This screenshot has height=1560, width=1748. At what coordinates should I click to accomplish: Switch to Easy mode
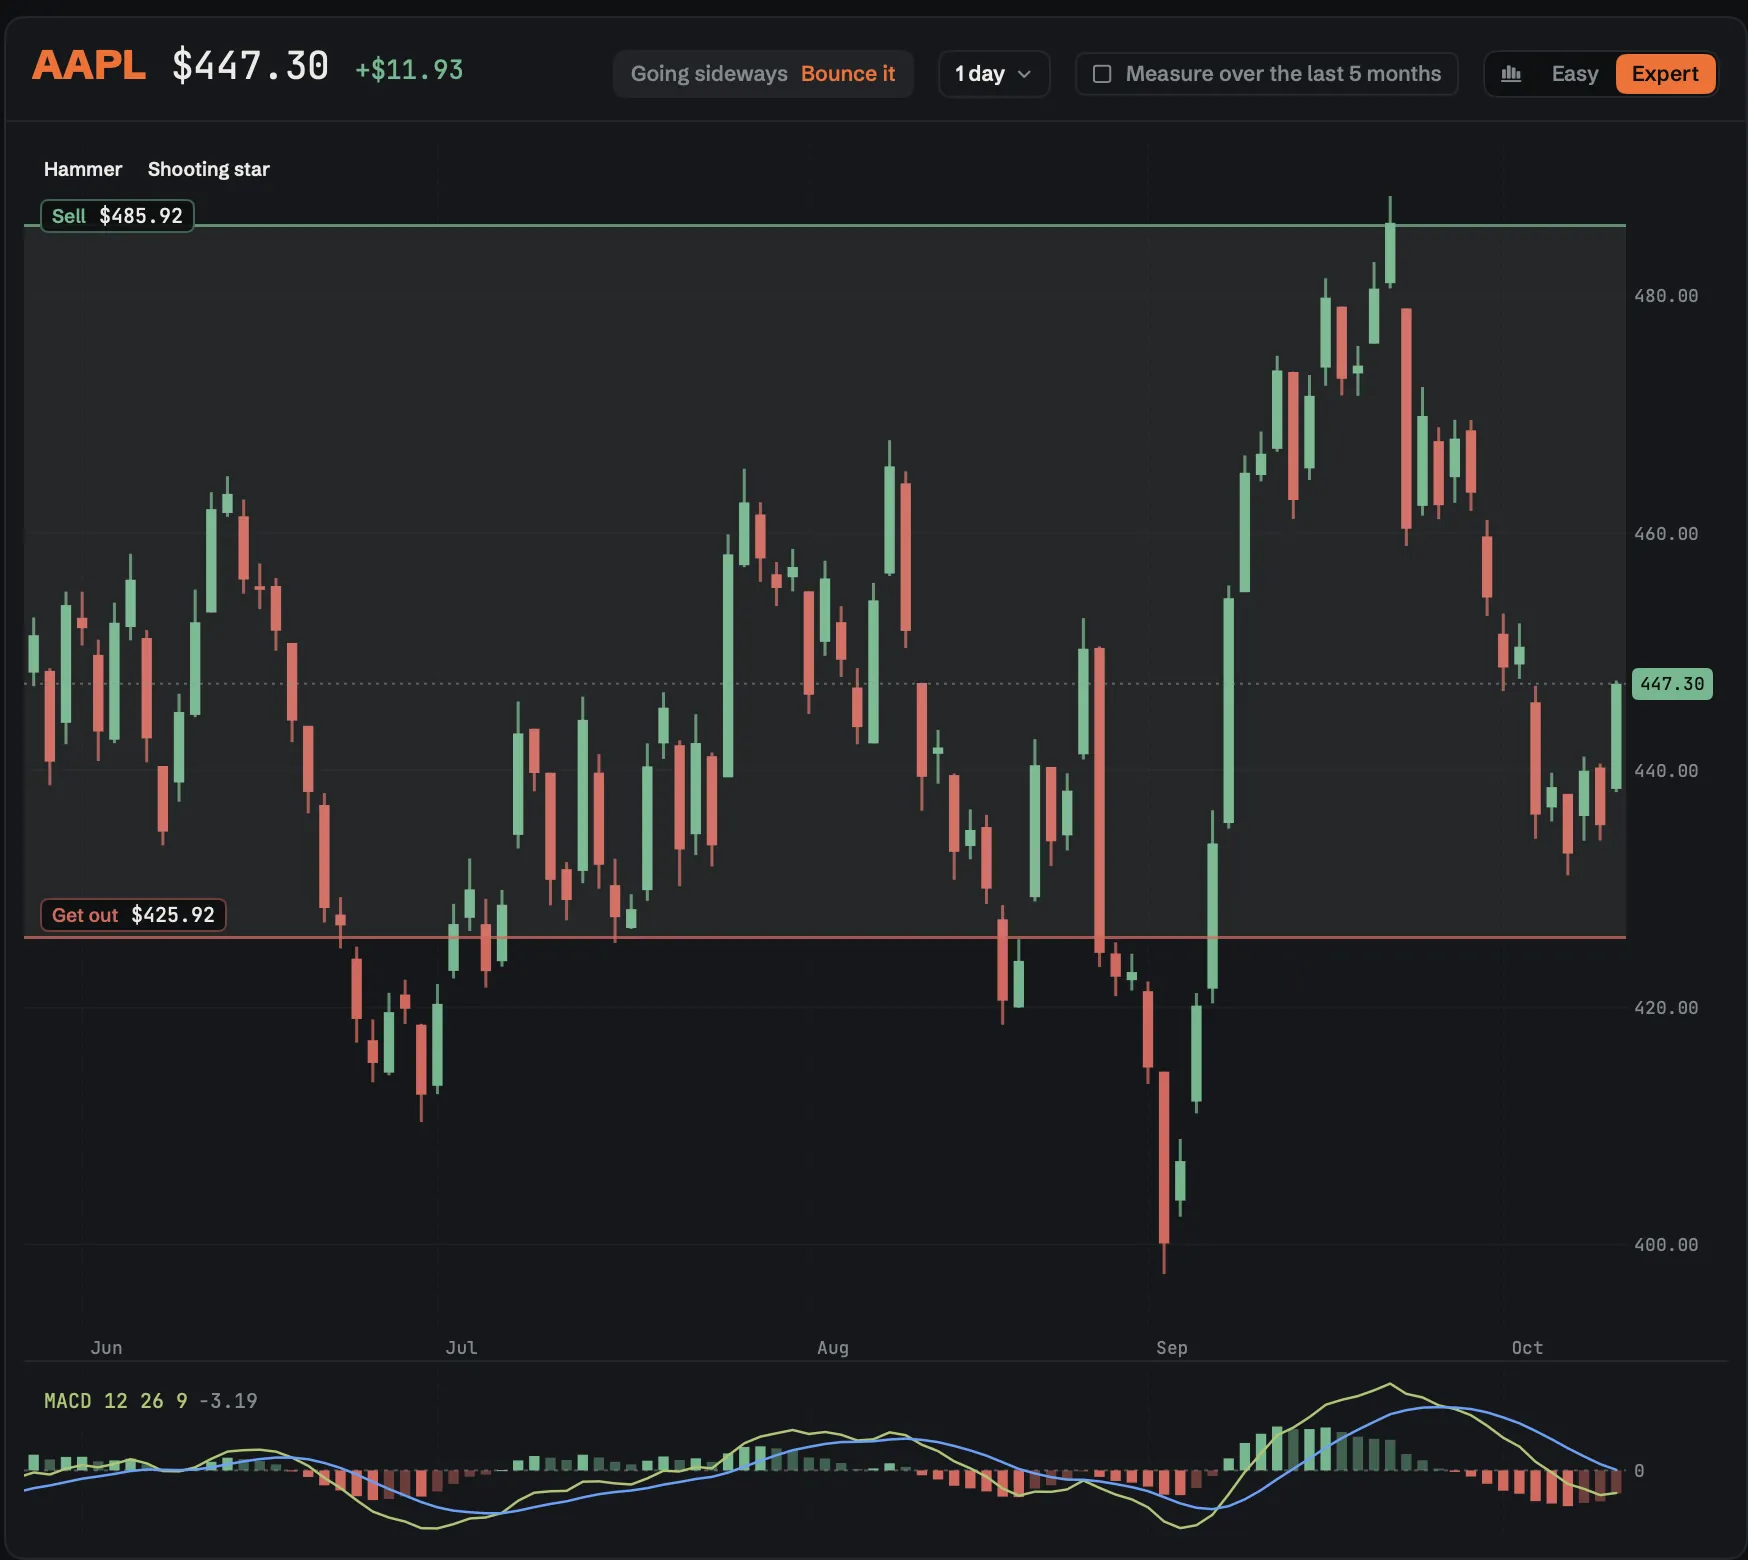[x=1574, y=74]
